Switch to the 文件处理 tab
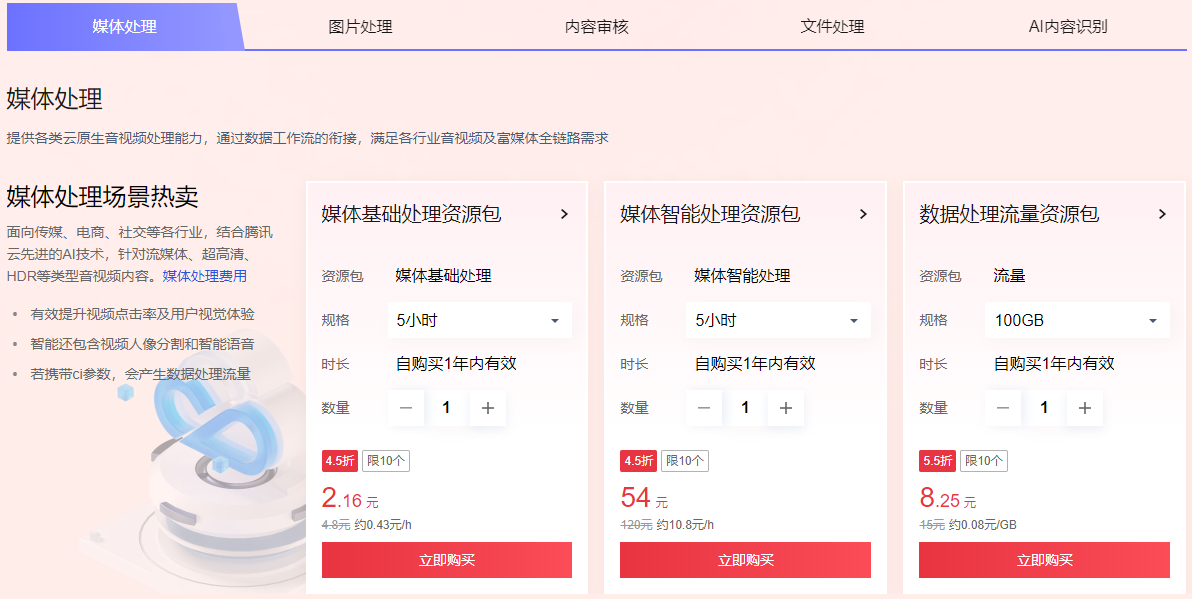 point(832,27)
